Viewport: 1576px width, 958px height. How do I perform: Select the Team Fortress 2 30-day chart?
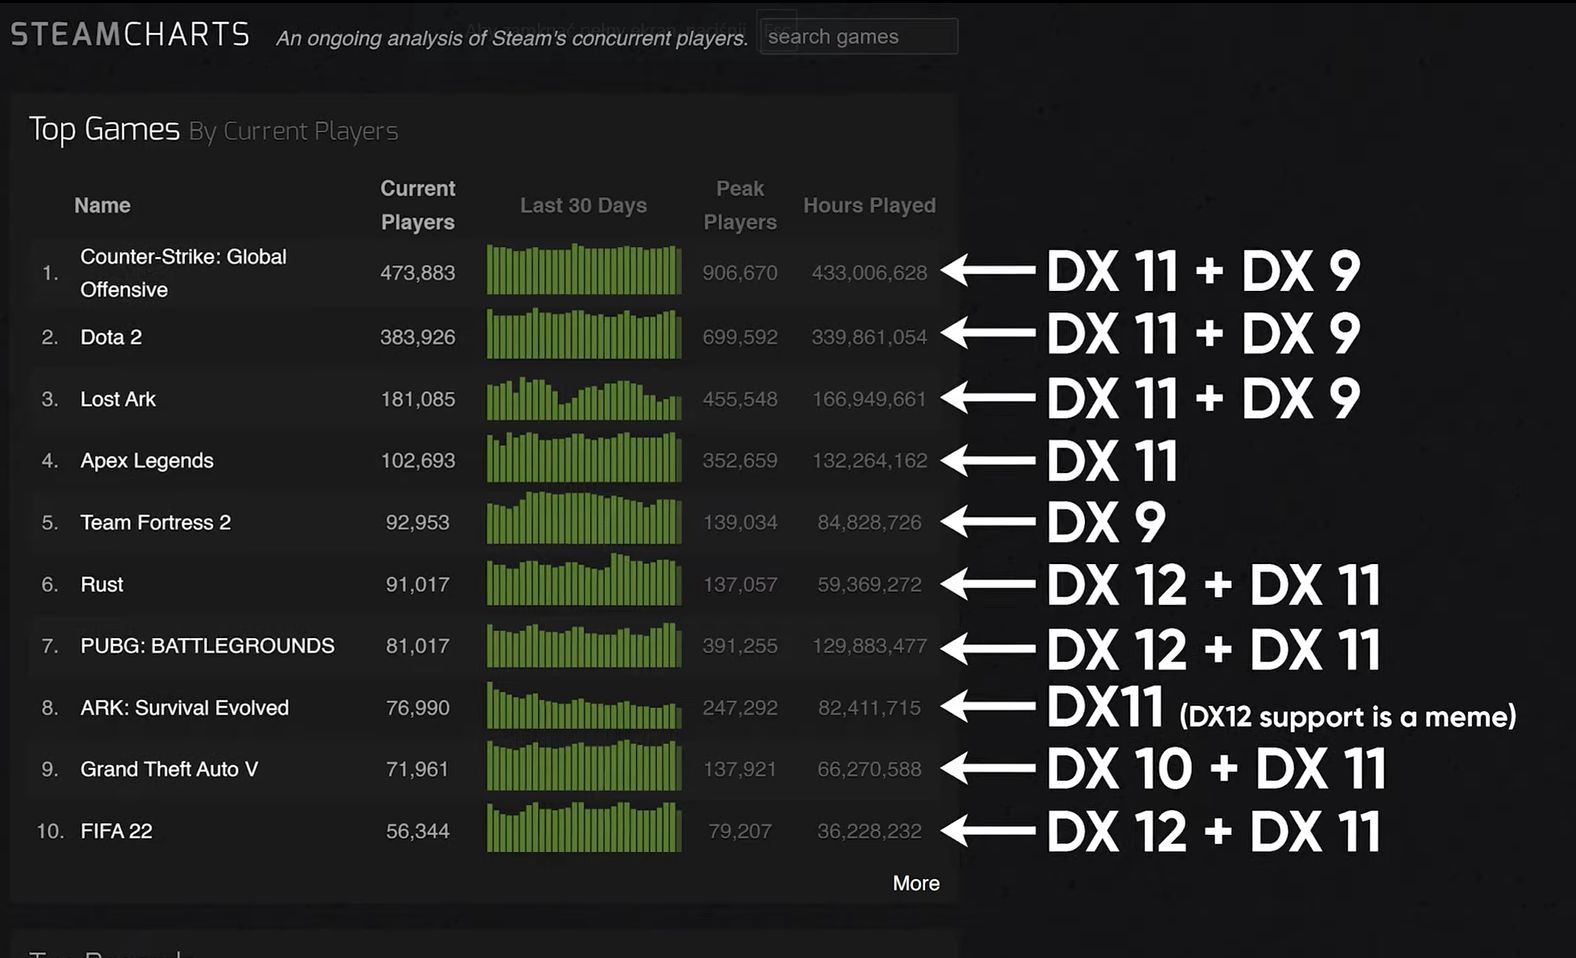point(584,518)
